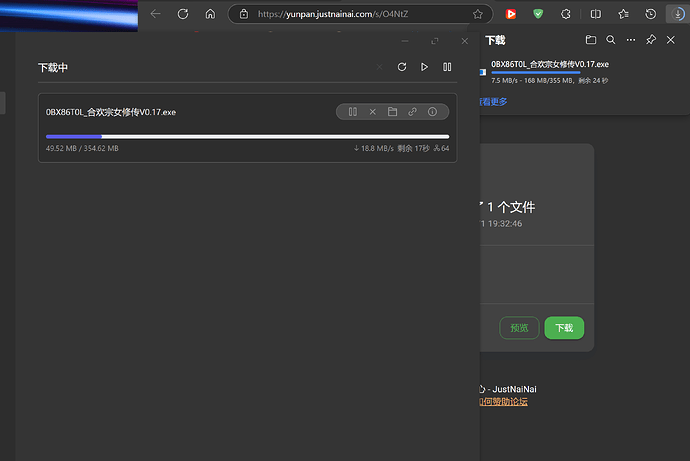Image resolution: width=690 pixels, height=461 pixels.
Task: Click the 49.52 MB / 354.62 MB size text
Action: [x=82, y=148]
